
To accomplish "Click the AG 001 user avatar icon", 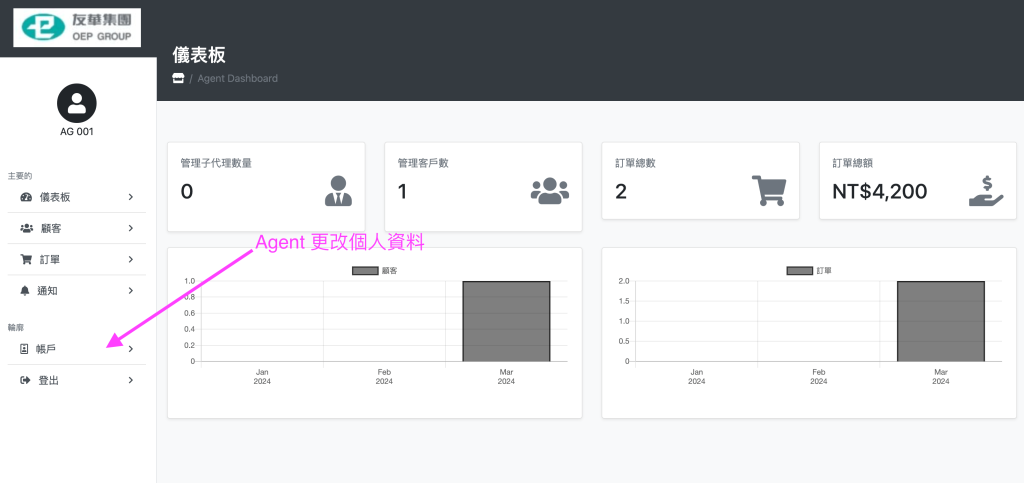I will (x=77, y=103).
